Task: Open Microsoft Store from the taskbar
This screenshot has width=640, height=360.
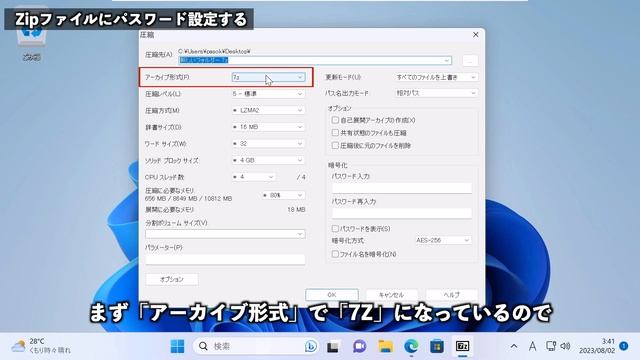Action: pos(437,346)
